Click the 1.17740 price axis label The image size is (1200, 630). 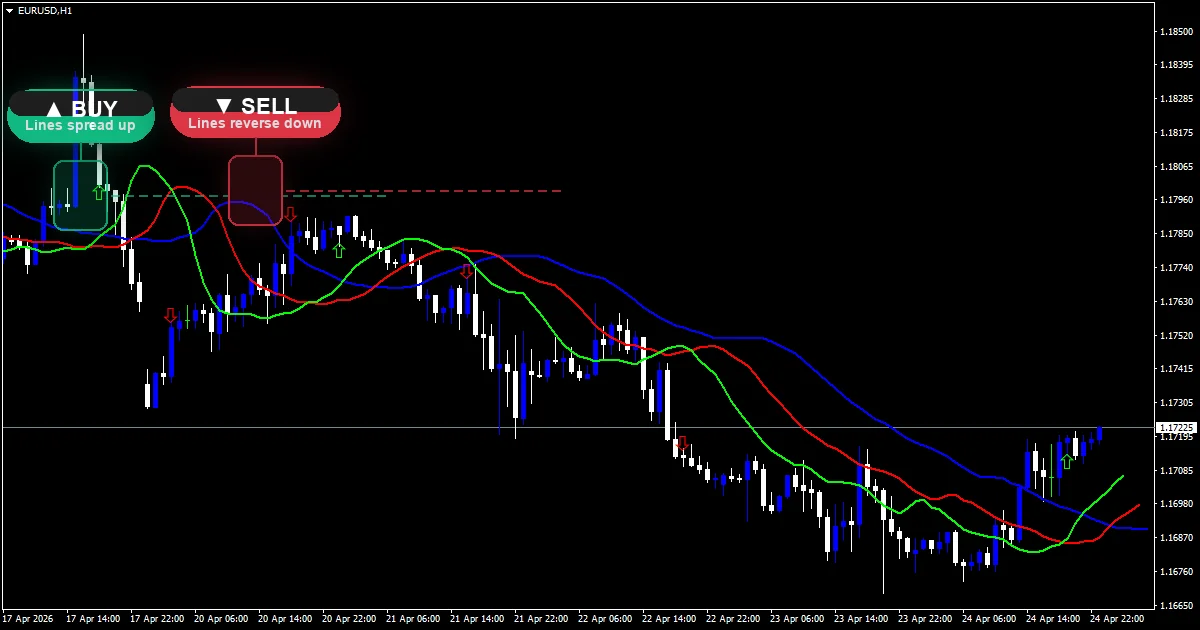[x=1176, y=268]
